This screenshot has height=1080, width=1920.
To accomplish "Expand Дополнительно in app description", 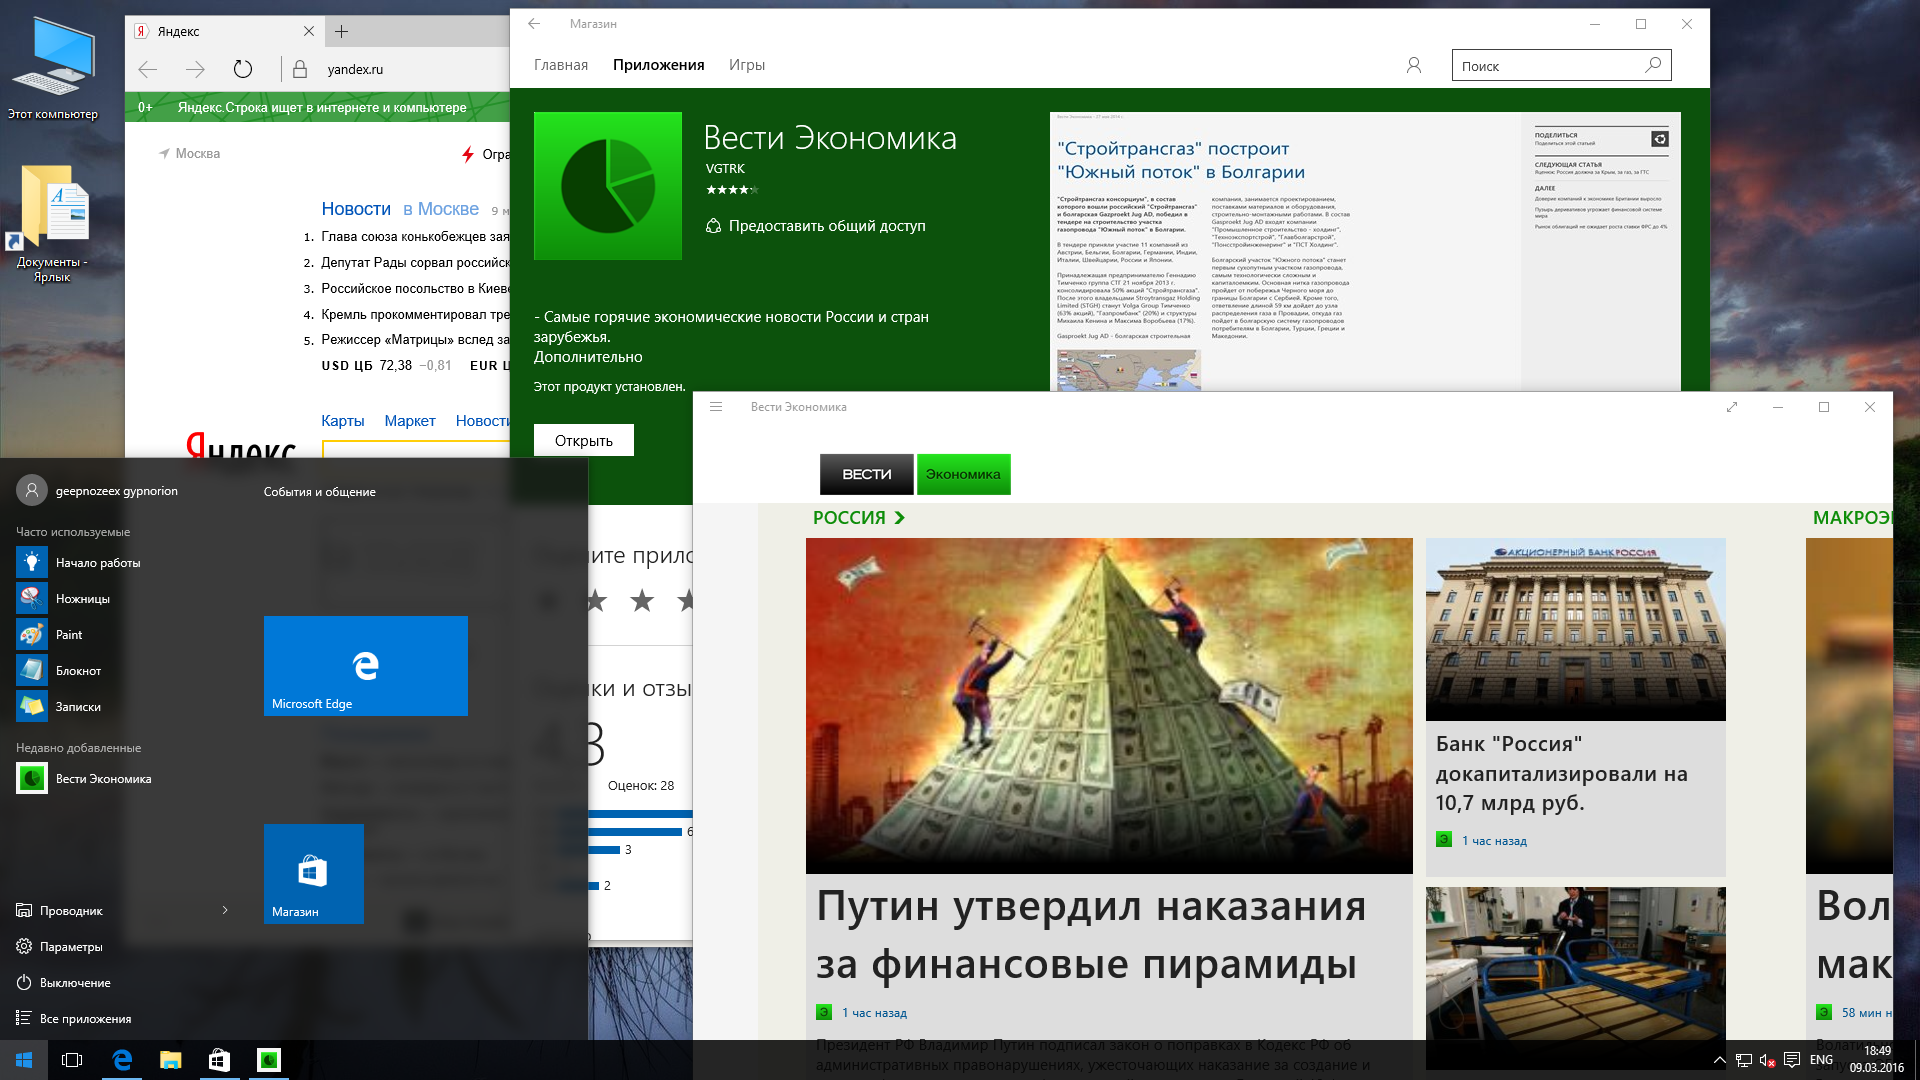I will (x=588, y=357).
